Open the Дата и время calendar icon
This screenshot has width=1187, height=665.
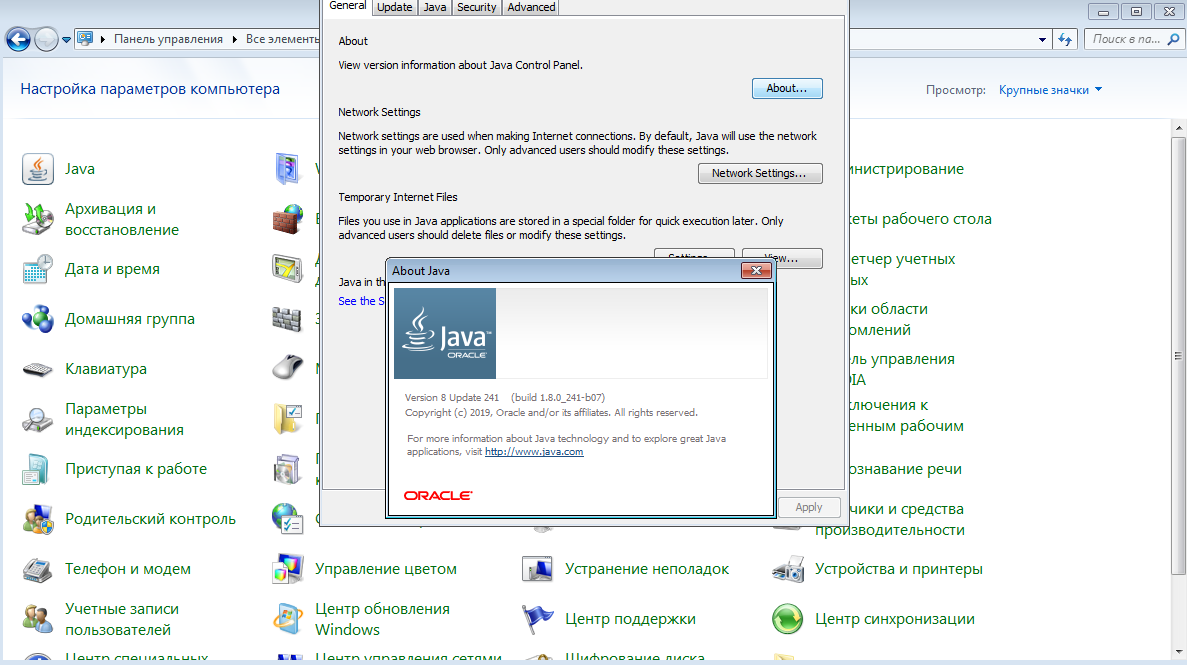pyautogui.click(x=37, y=269)
